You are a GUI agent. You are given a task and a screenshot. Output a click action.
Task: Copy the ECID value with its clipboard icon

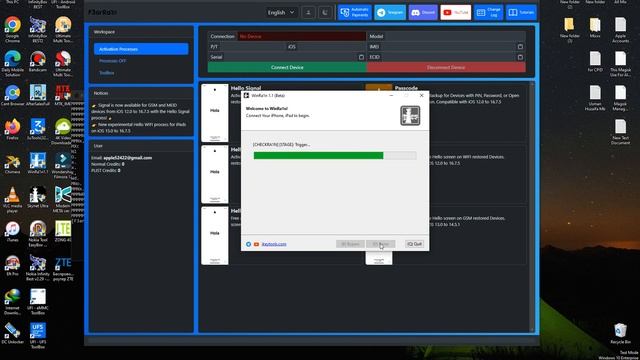tap(520, 57)
